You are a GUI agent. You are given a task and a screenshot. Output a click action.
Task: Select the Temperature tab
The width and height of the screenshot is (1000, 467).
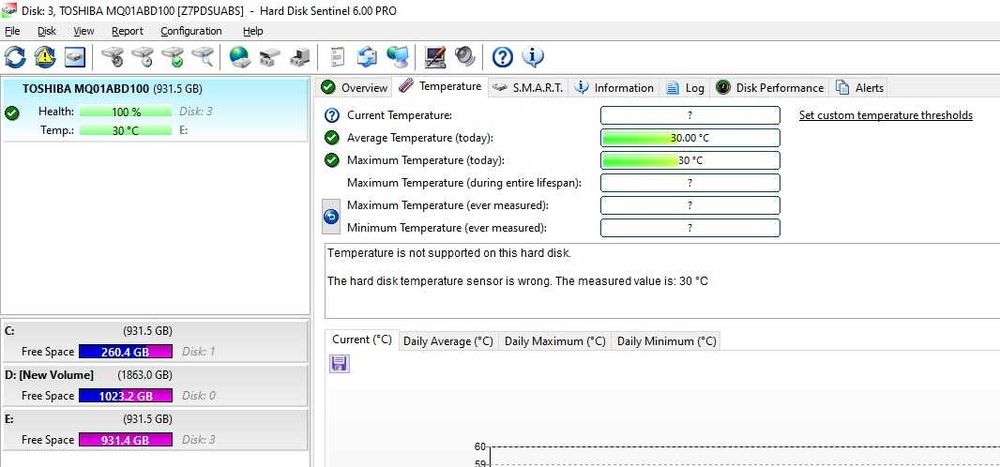click(x=441, y=86)
